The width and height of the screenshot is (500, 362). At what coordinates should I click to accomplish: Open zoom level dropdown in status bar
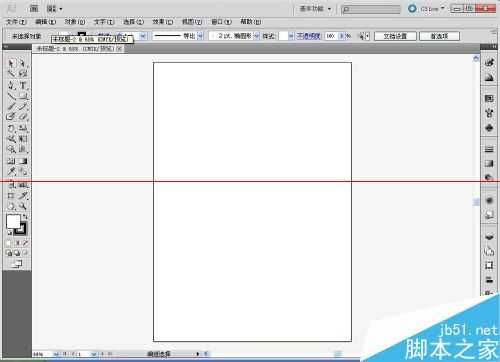point(56,354)
